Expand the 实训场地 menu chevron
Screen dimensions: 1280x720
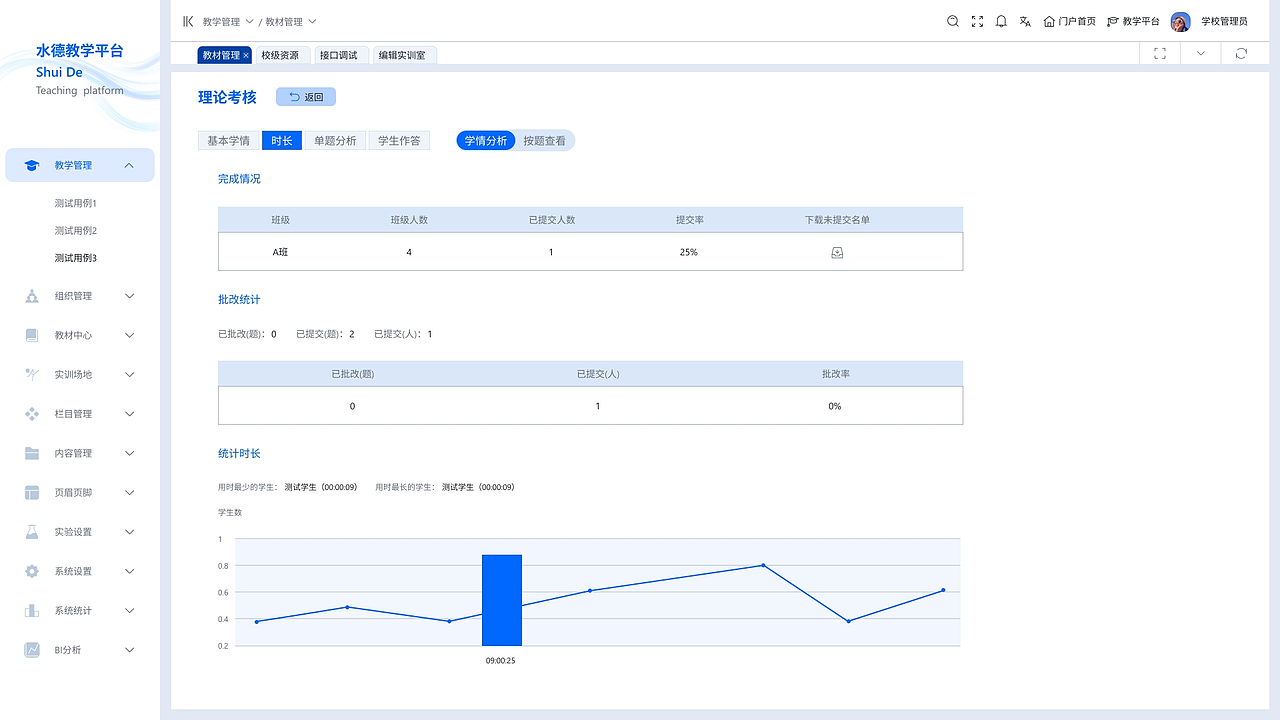(129, 374)
